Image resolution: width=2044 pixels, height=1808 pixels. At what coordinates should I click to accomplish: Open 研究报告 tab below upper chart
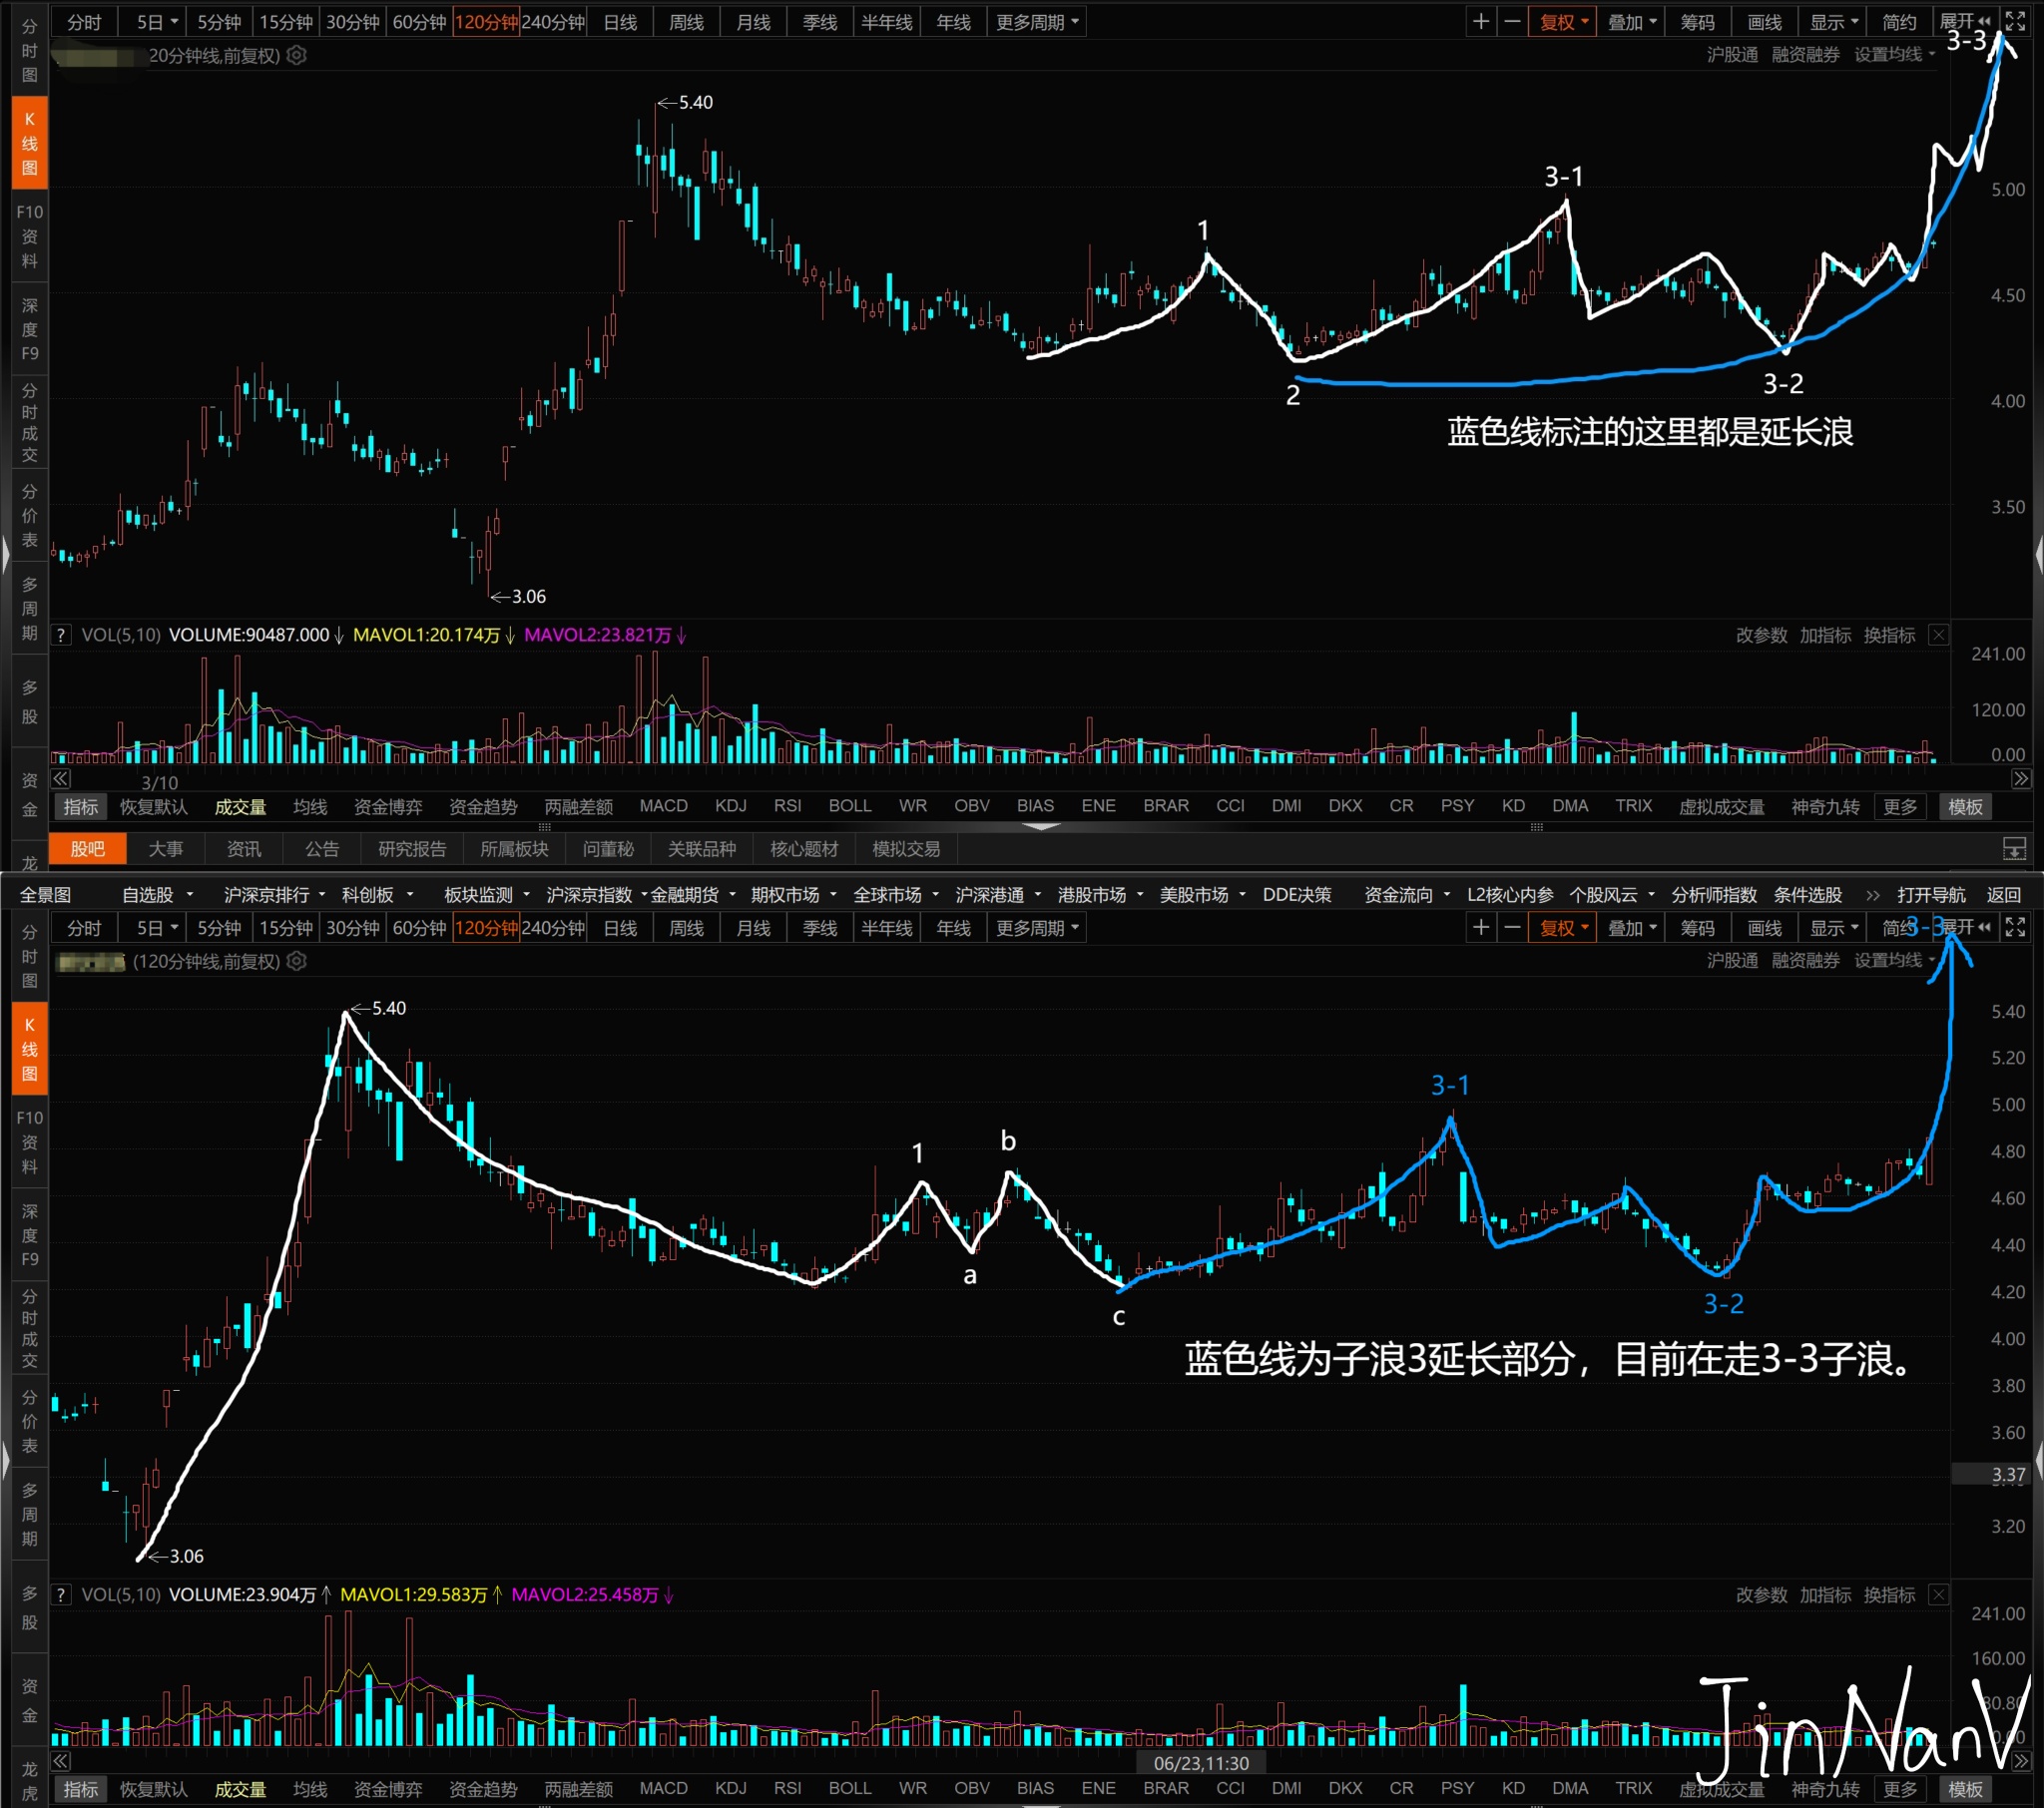tap(412, 849)
